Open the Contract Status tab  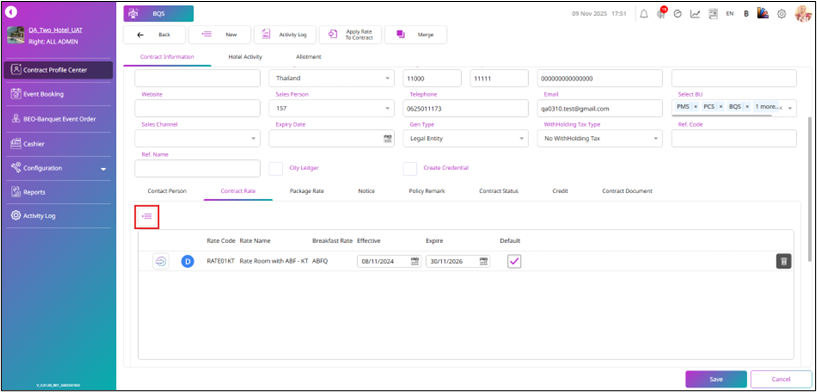click(499, 191)
